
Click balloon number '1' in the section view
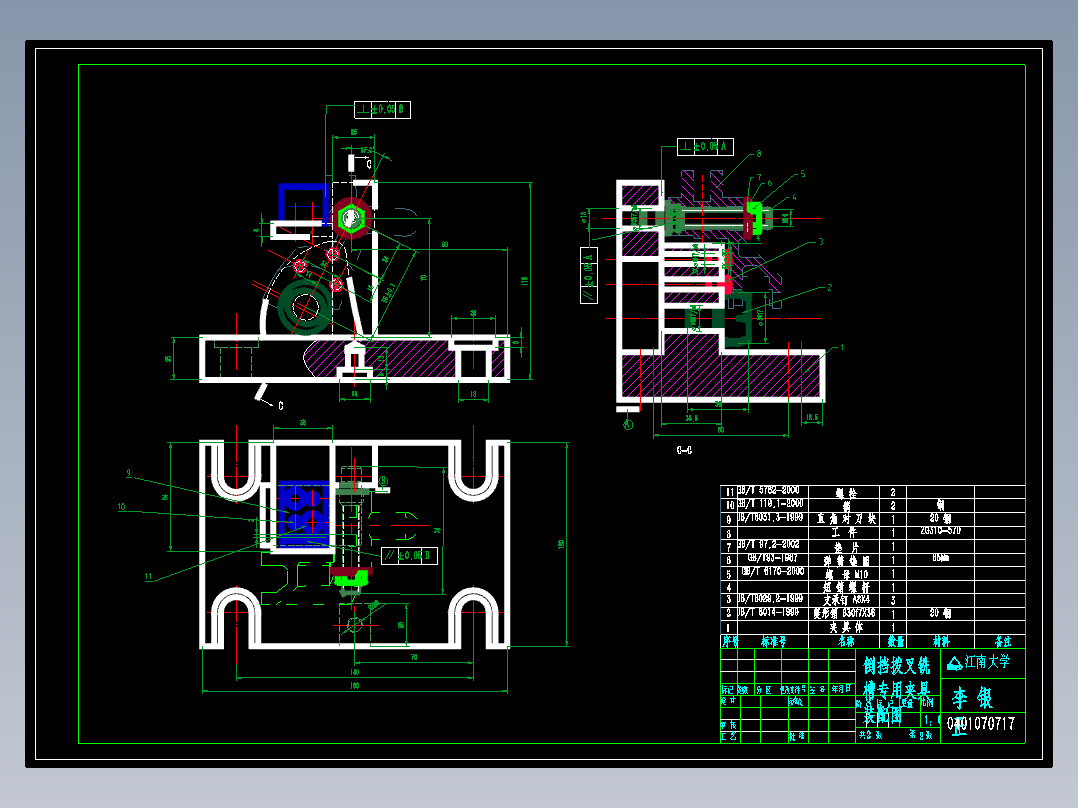click(x=842, y=348)
